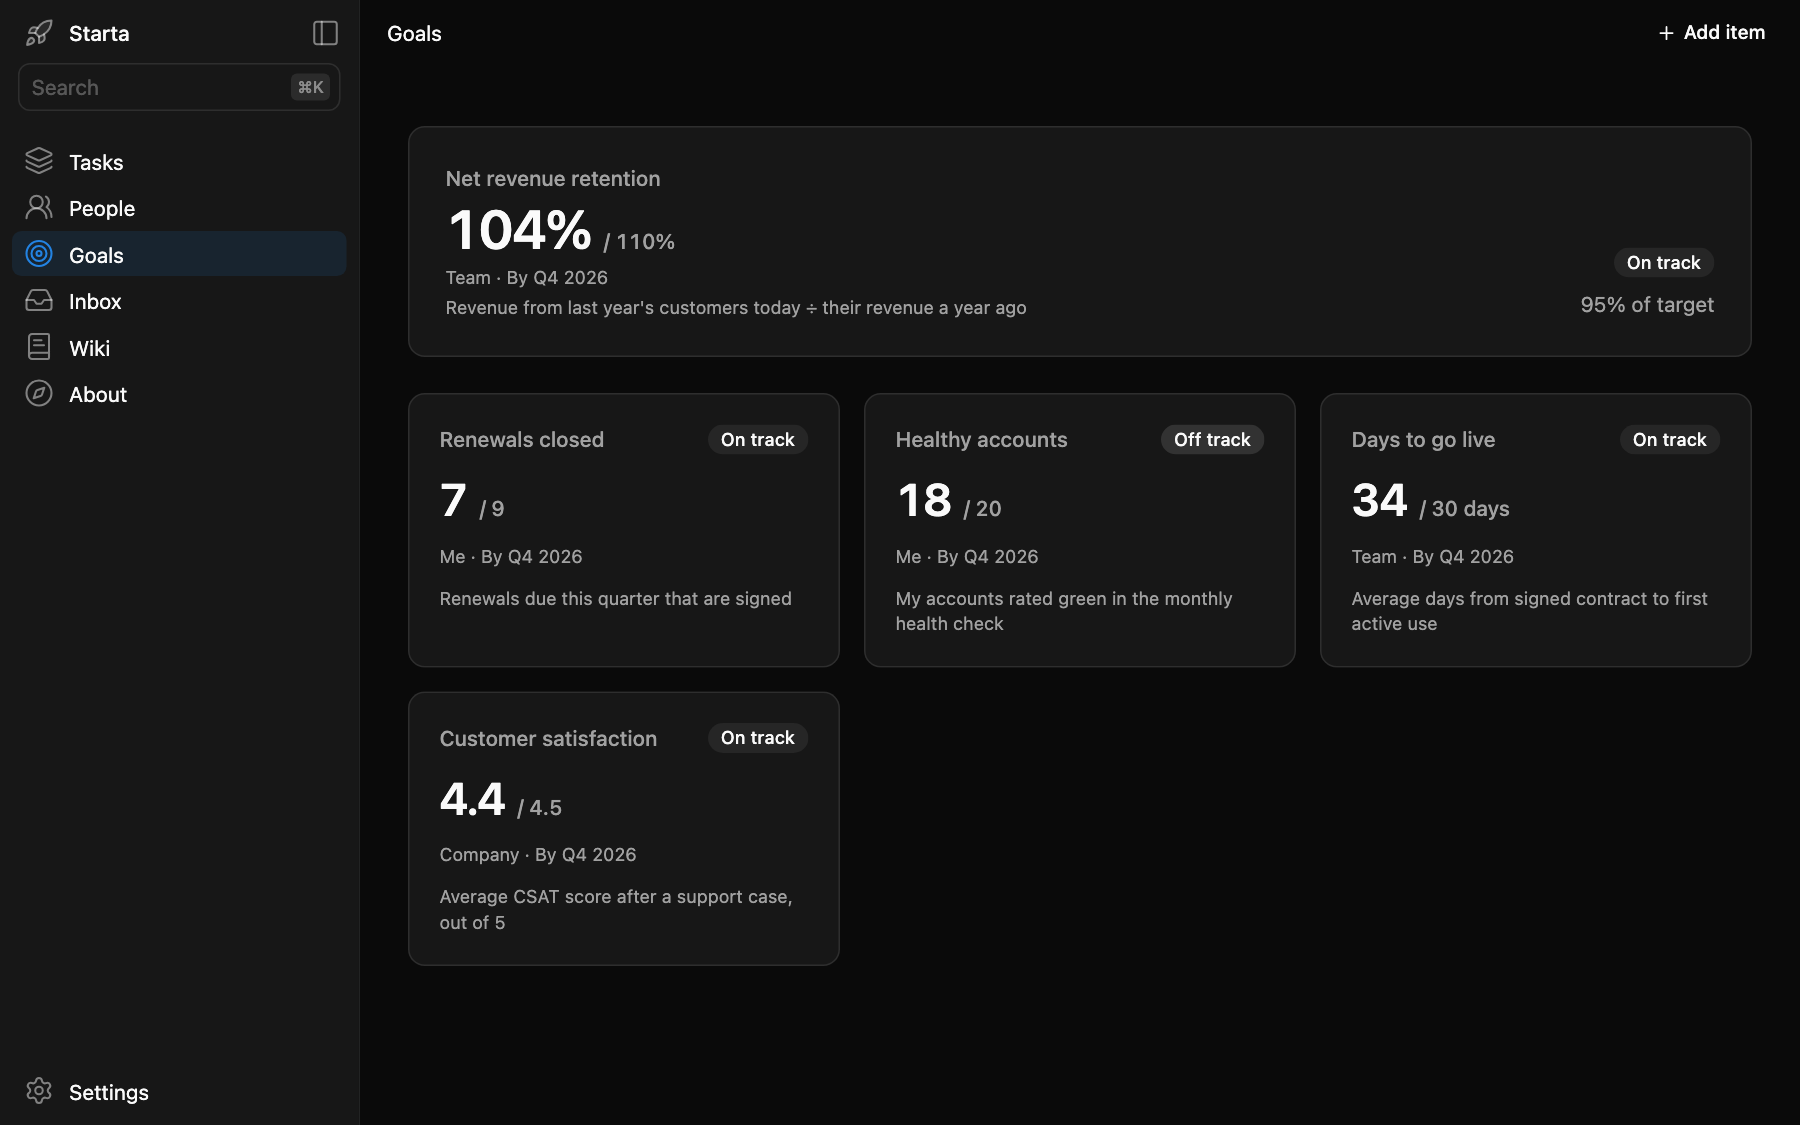Click the "95% of target" text

1647,305
